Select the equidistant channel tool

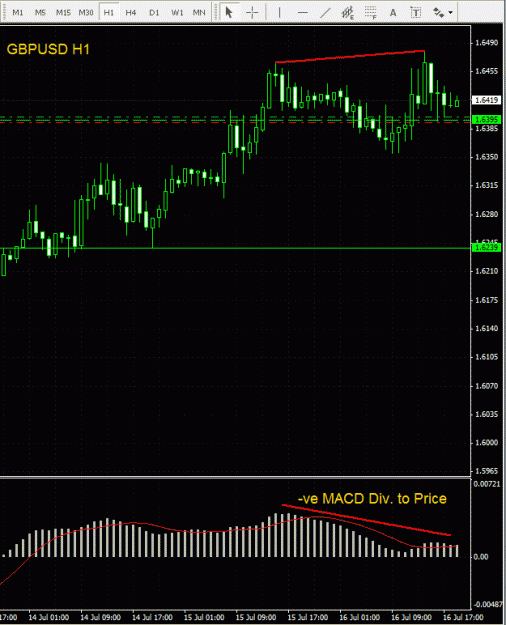[x=348, y=13]
